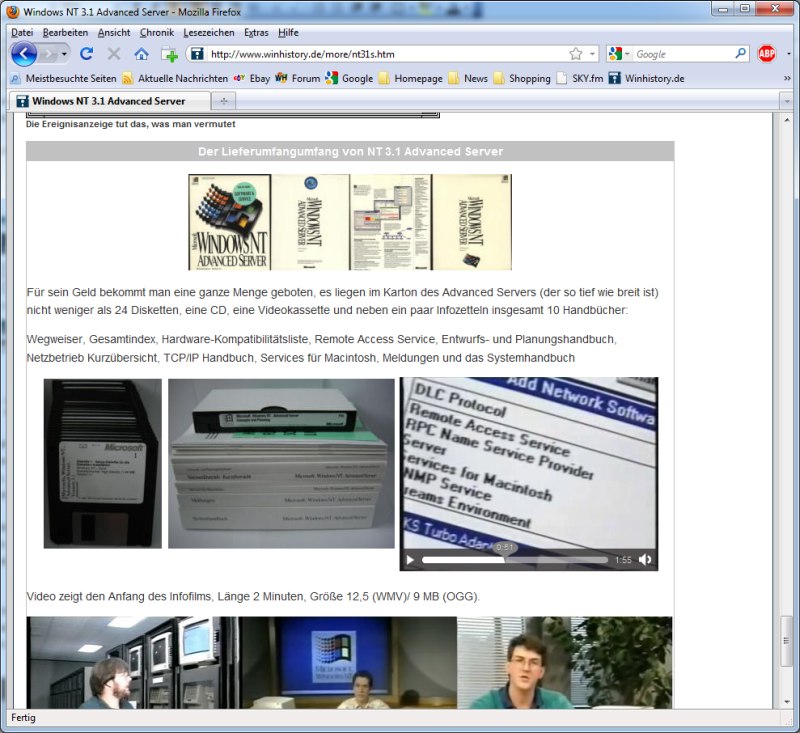The image size is (800, 733).
Task: Open the Forum bookmark
Action: coord(297,79)
